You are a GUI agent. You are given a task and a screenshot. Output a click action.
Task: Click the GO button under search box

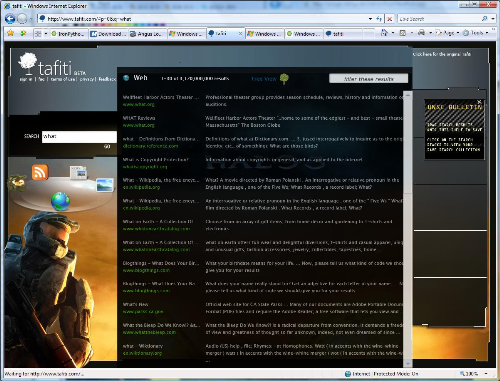click(x=107, y=146)
